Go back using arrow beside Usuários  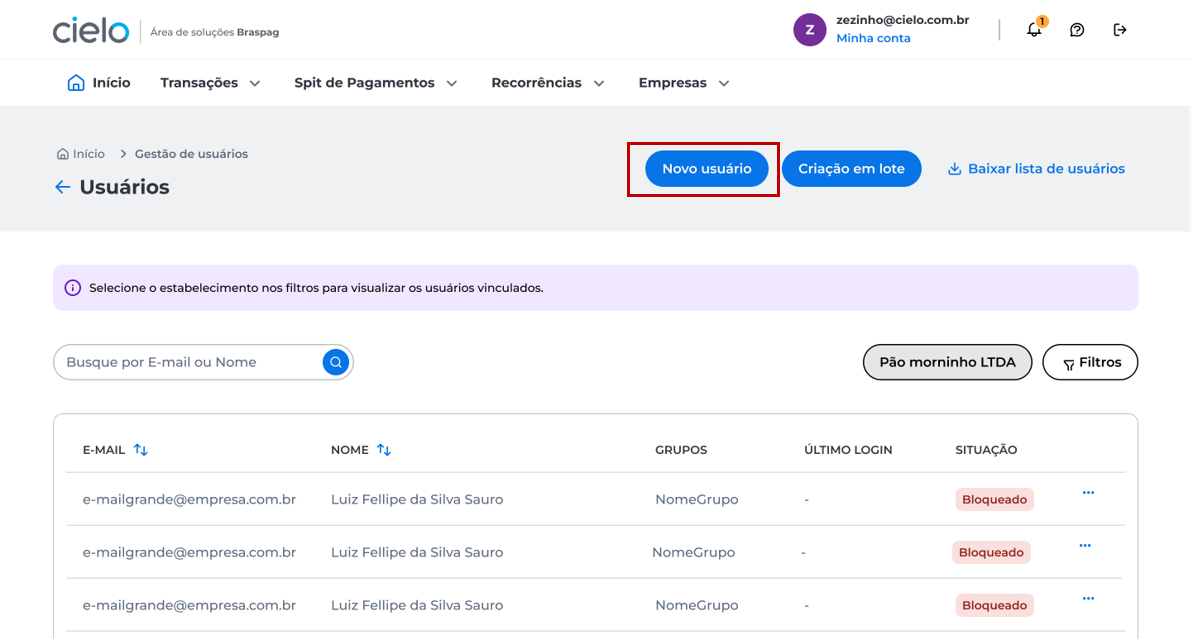(x=63, y=187)
